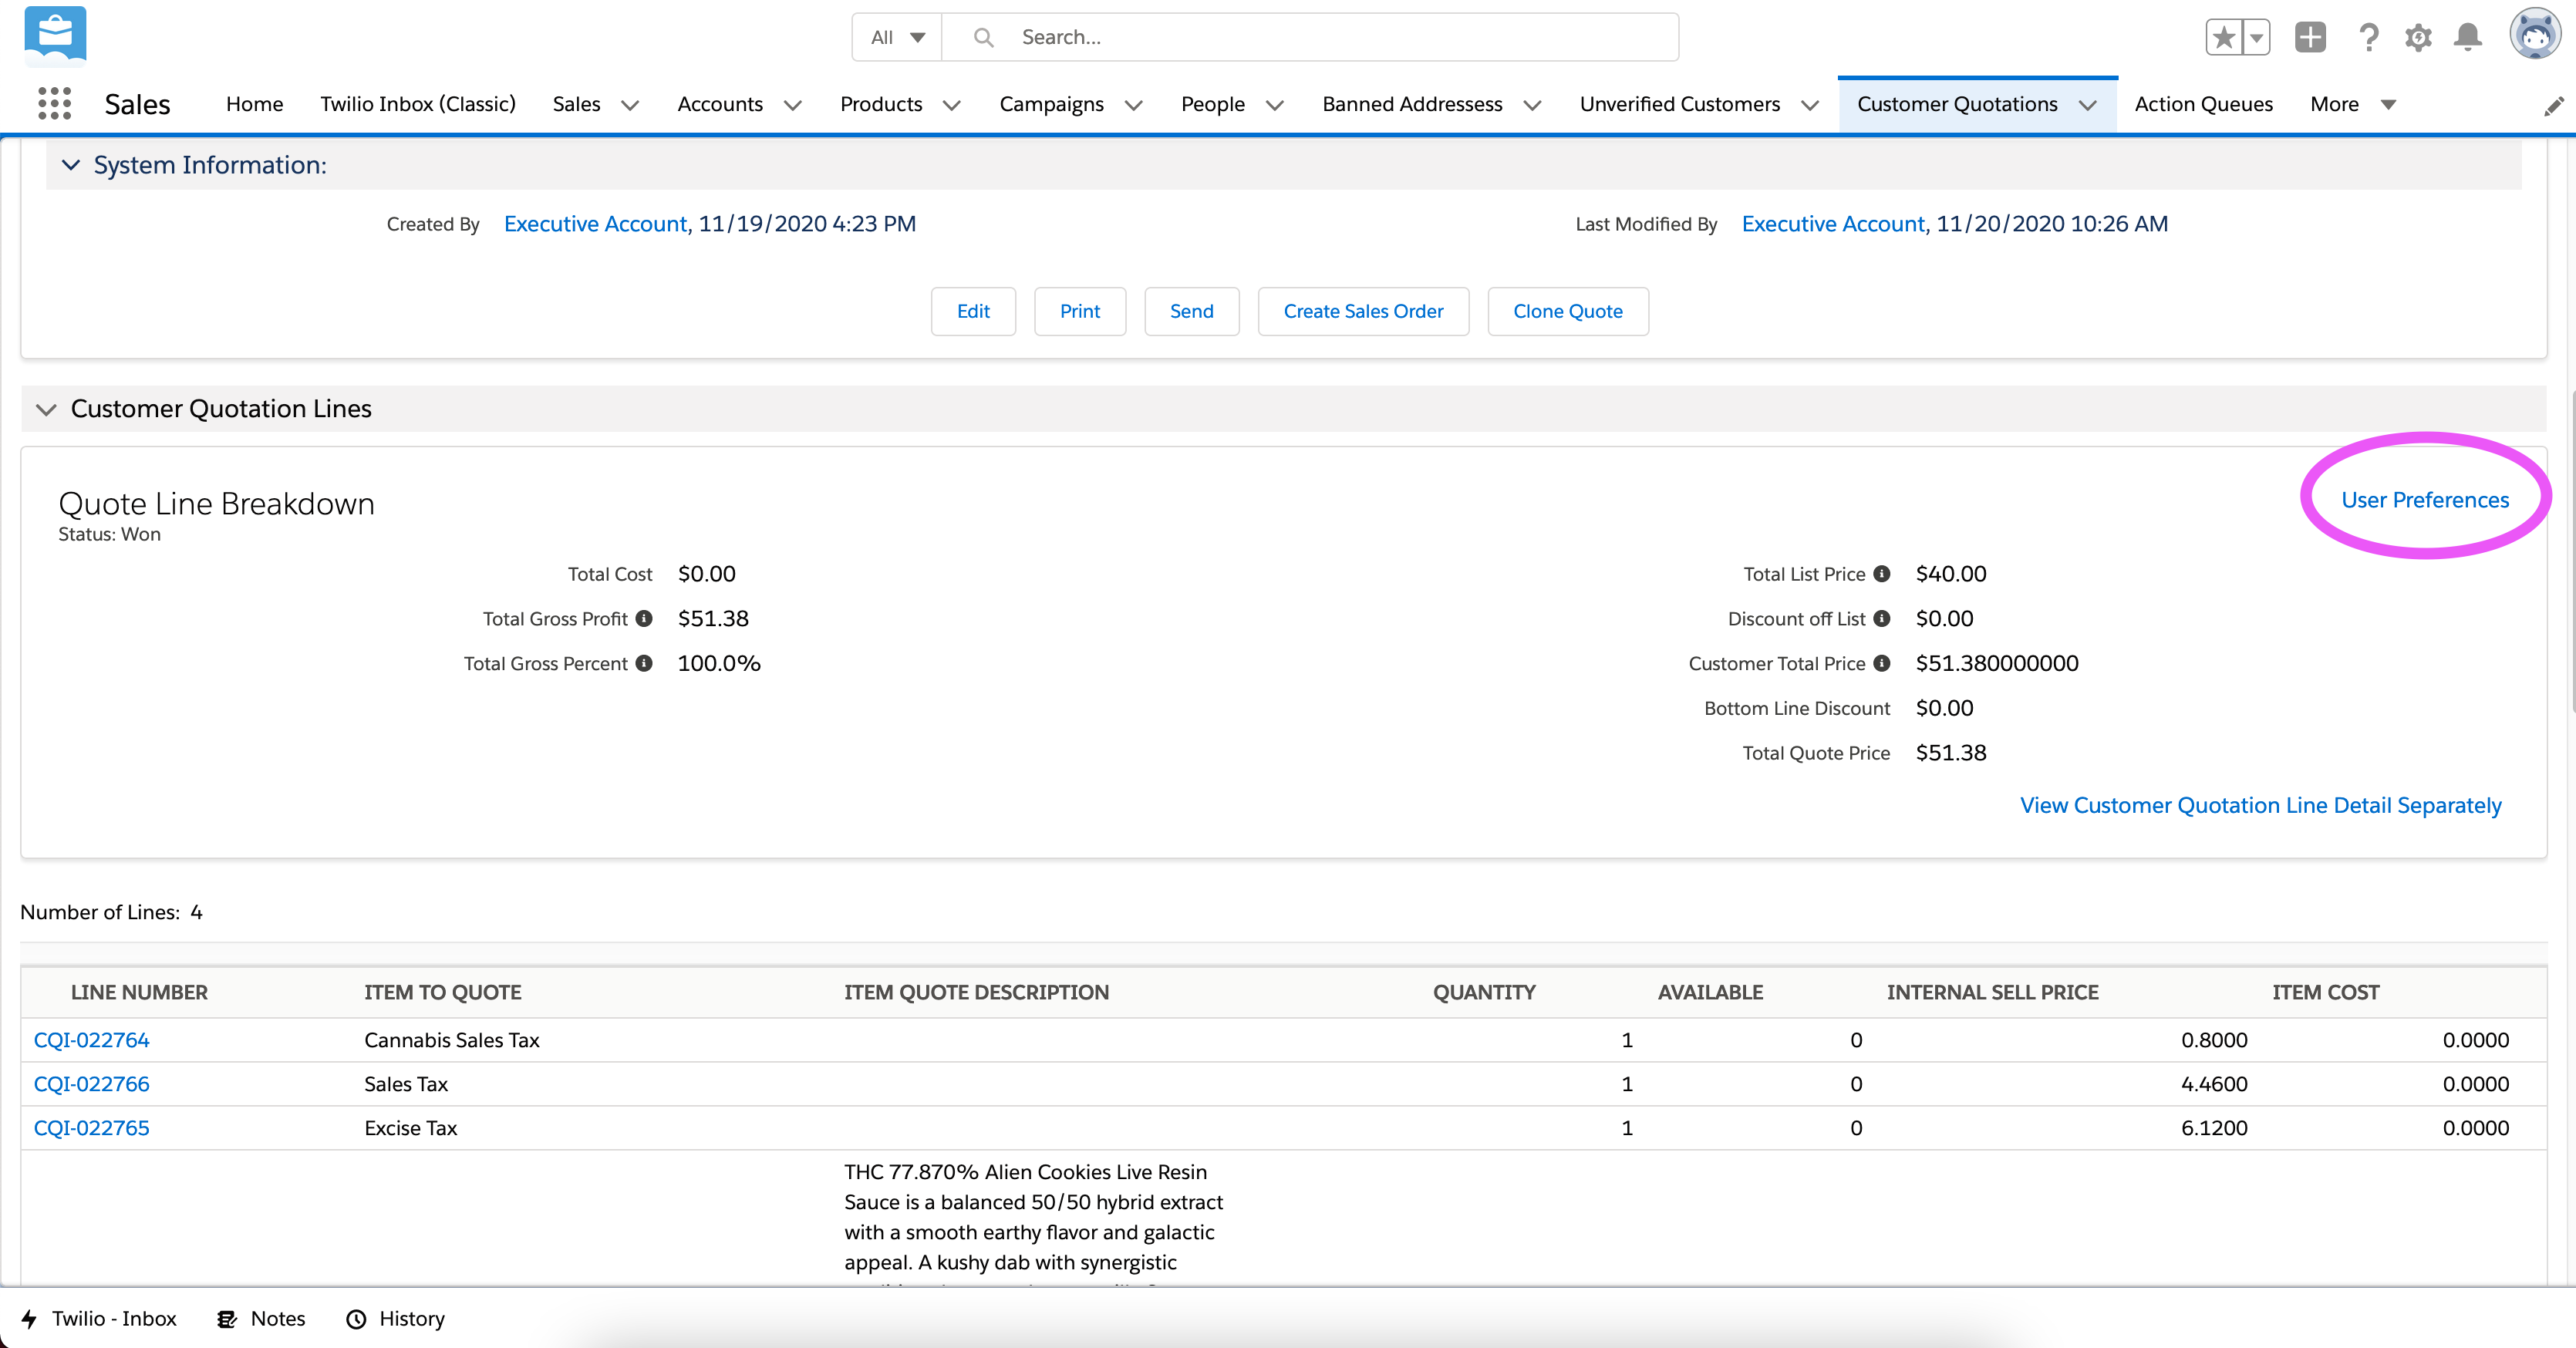Open quotation line CQI-022765
2576x1348 pixels.
pos(91,1128)
